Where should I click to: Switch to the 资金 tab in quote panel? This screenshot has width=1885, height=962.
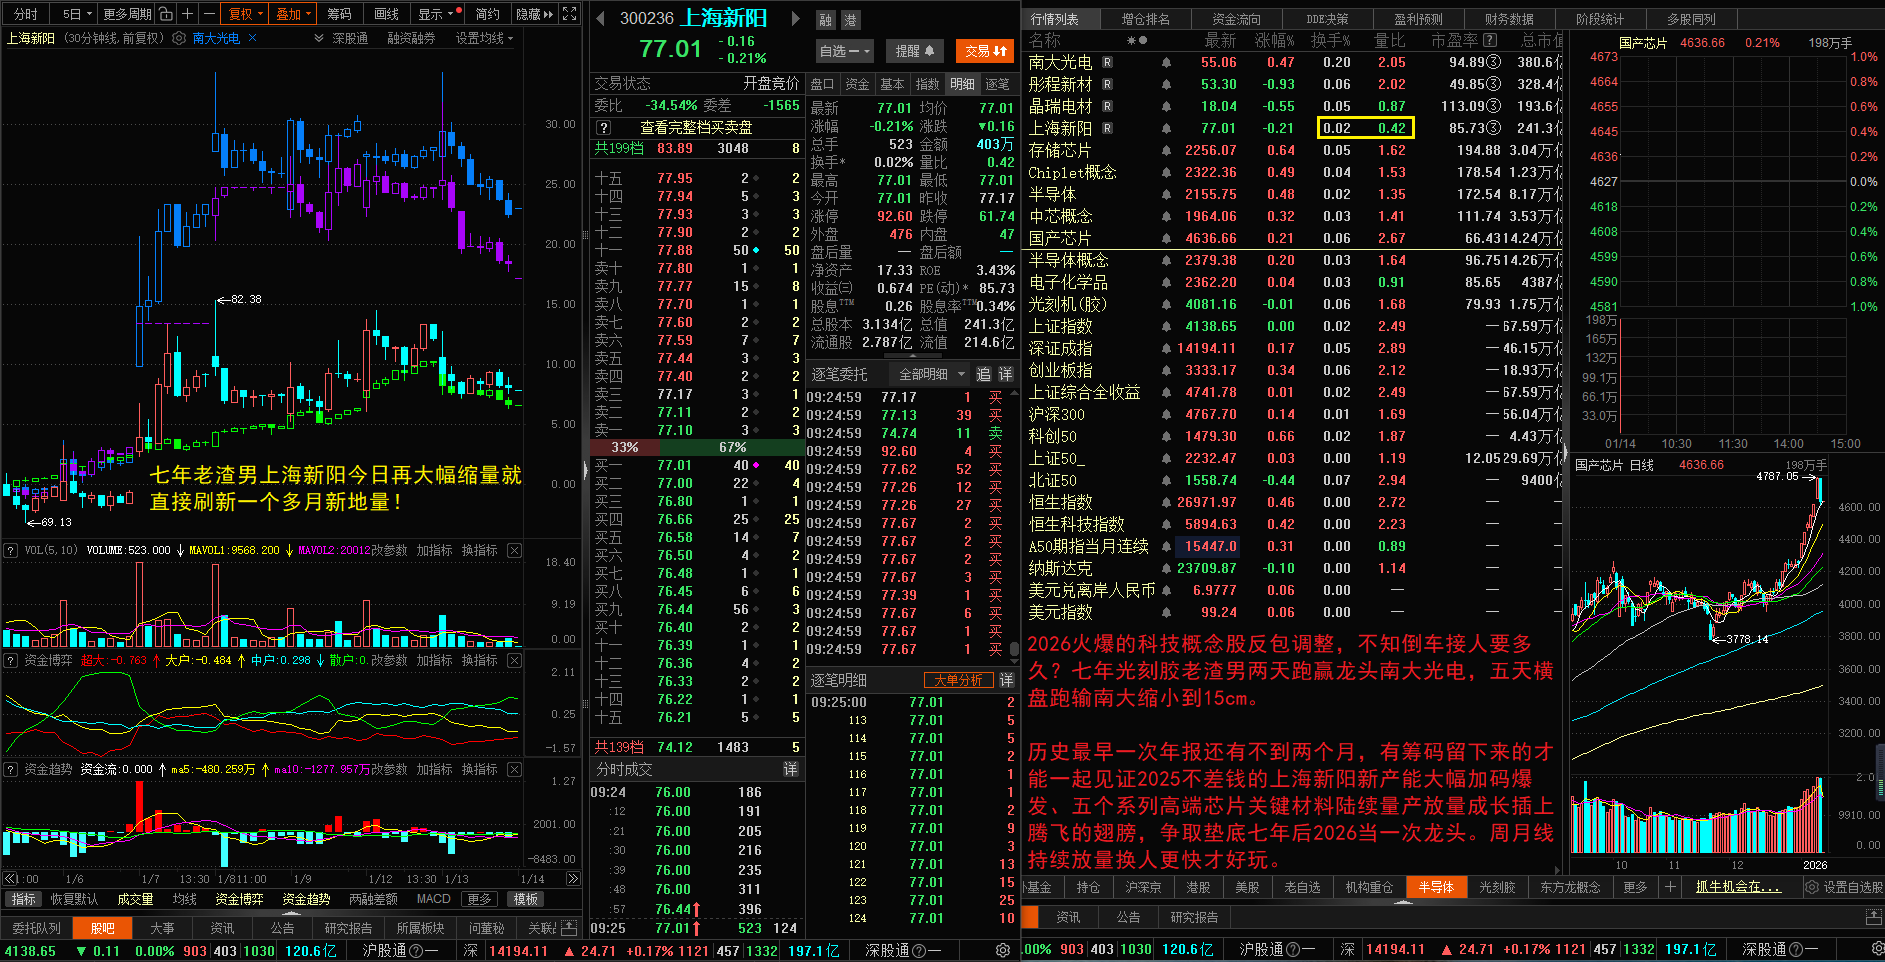[x=857, y=84]
